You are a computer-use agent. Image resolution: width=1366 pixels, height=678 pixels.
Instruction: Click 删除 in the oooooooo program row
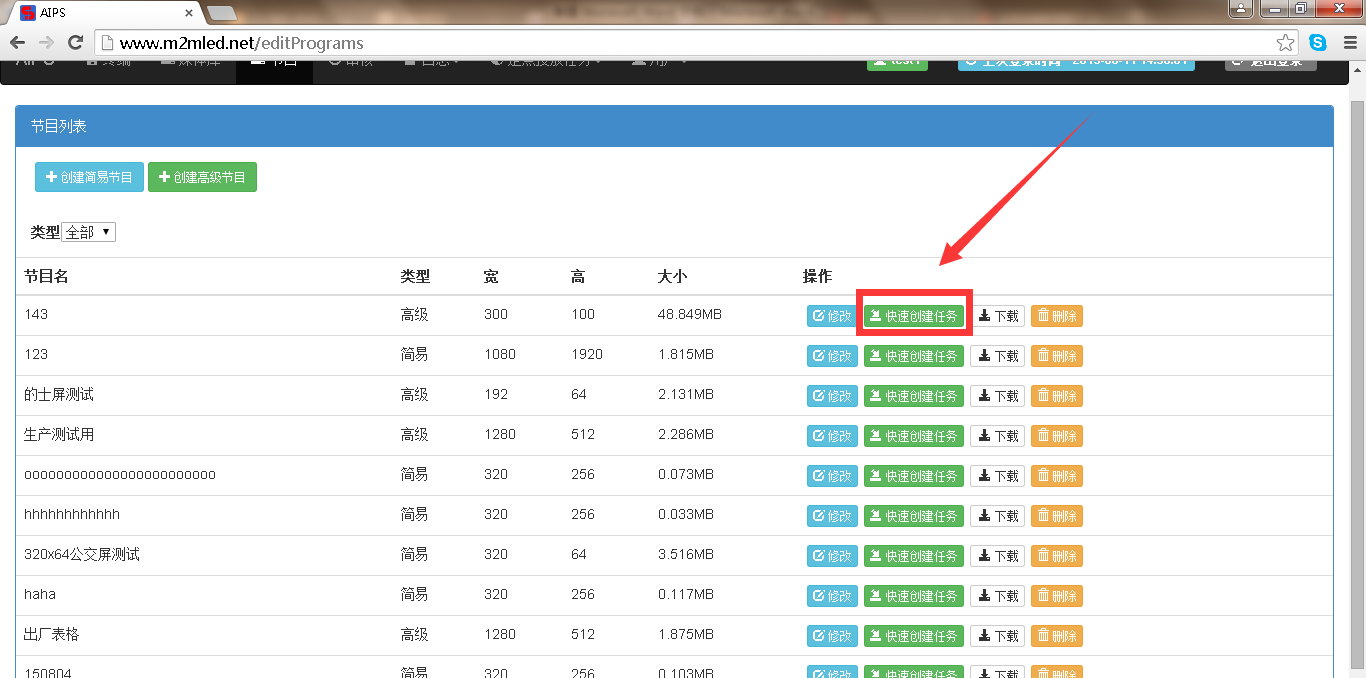tap(1057, 476)
